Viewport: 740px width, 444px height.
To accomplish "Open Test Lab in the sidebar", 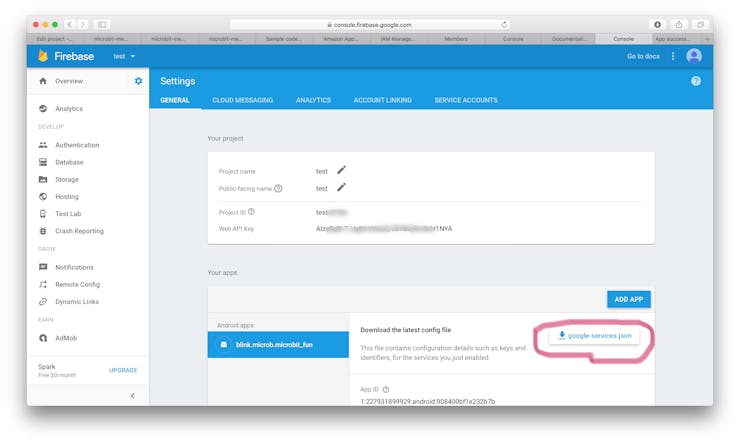I will point(68,214).
